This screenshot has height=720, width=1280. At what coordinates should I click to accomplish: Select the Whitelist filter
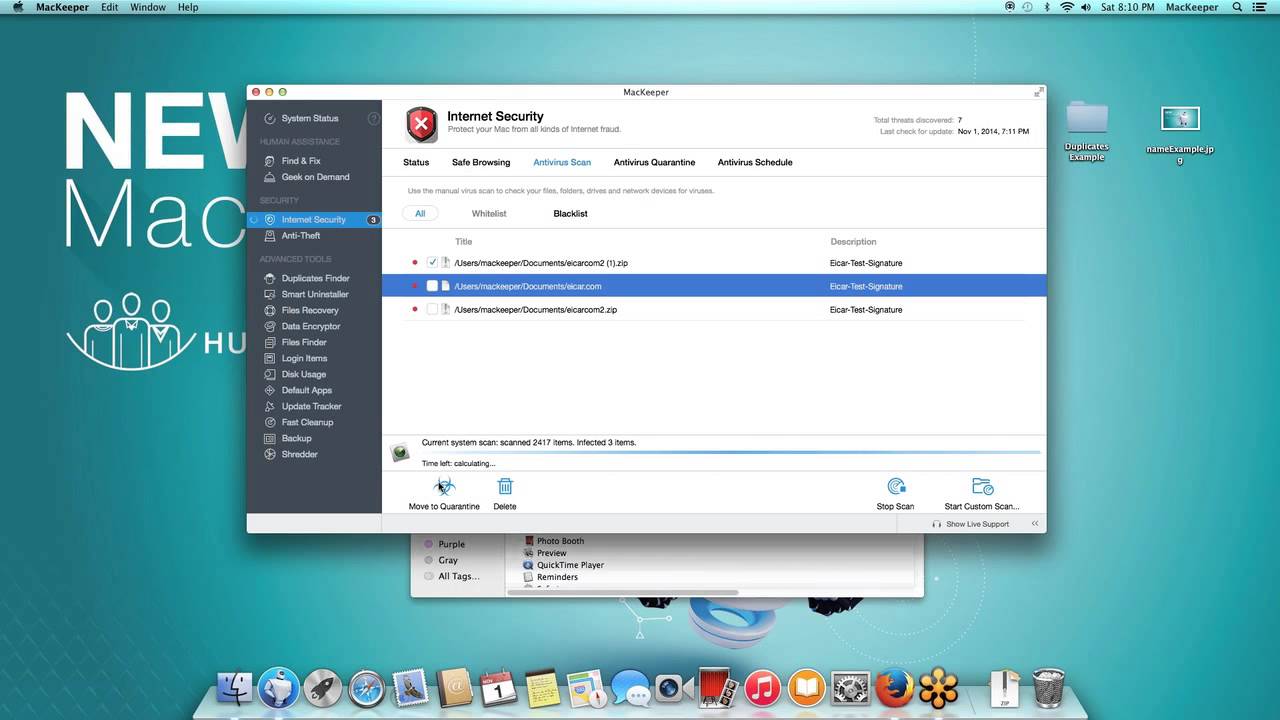tap(489, 214)
